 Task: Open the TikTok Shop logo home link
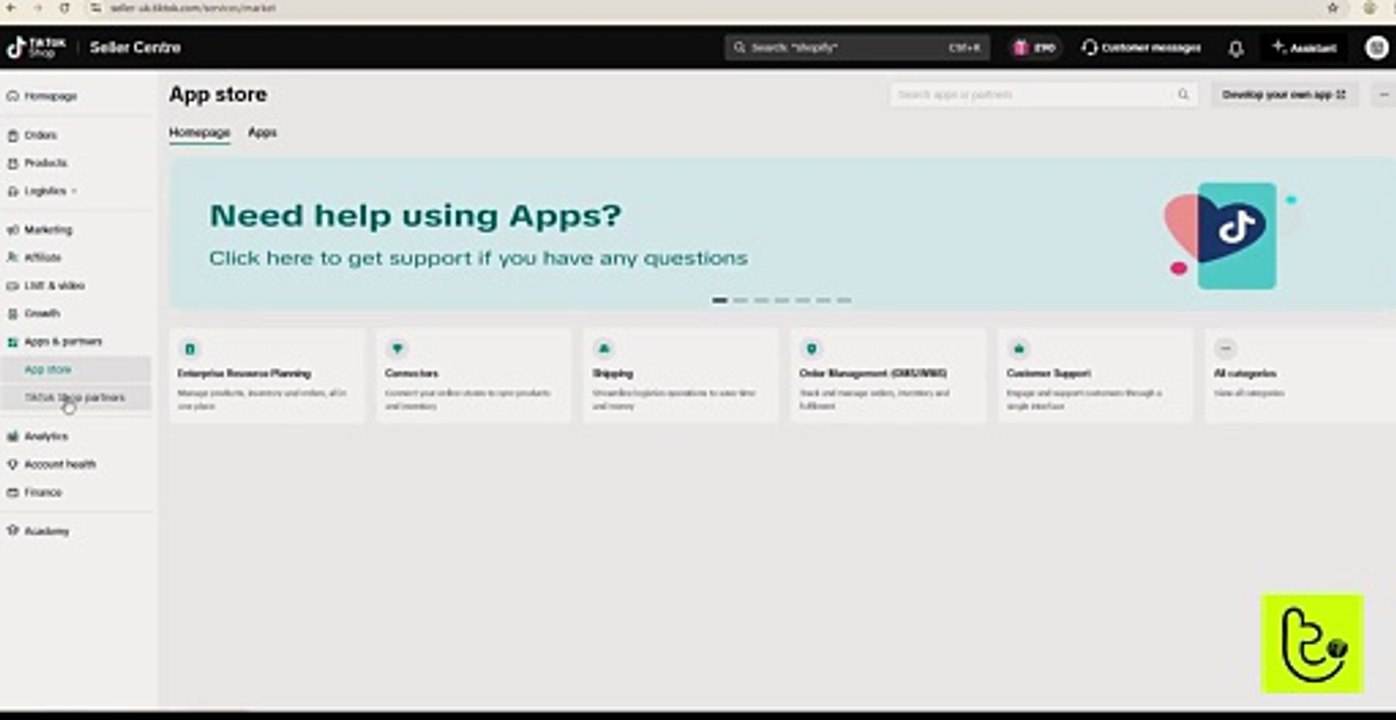37,47
